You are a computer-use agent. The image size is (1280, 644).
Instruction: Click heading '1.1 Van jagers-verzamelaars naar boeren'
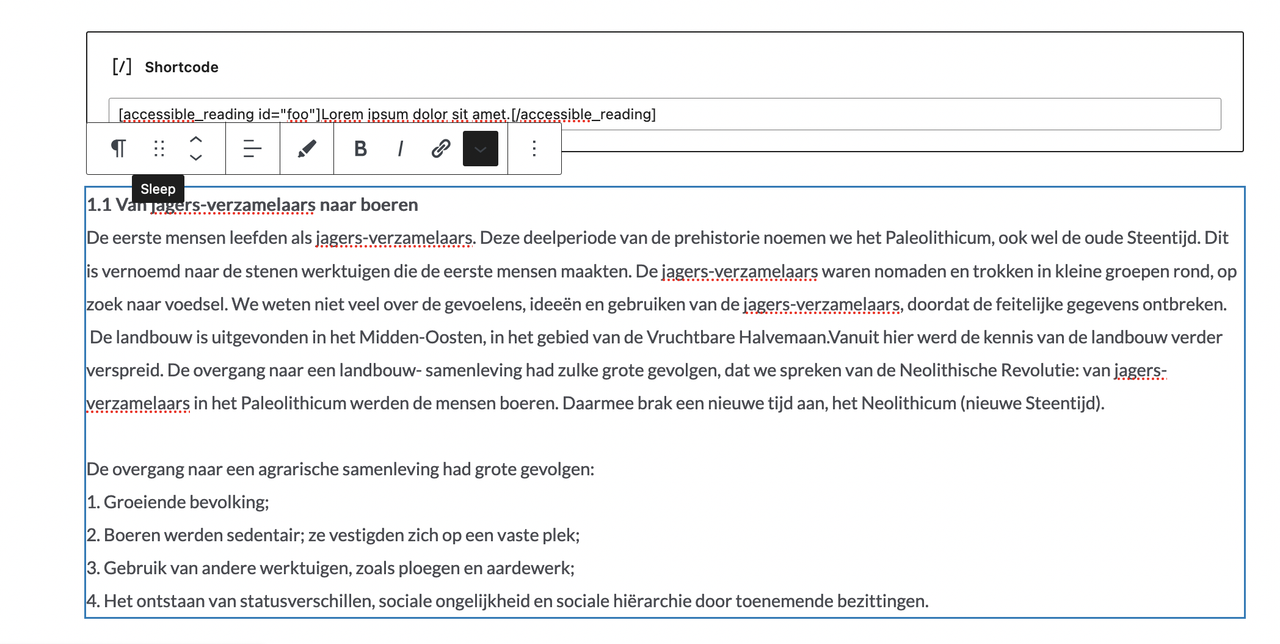(x=252, y=205)
